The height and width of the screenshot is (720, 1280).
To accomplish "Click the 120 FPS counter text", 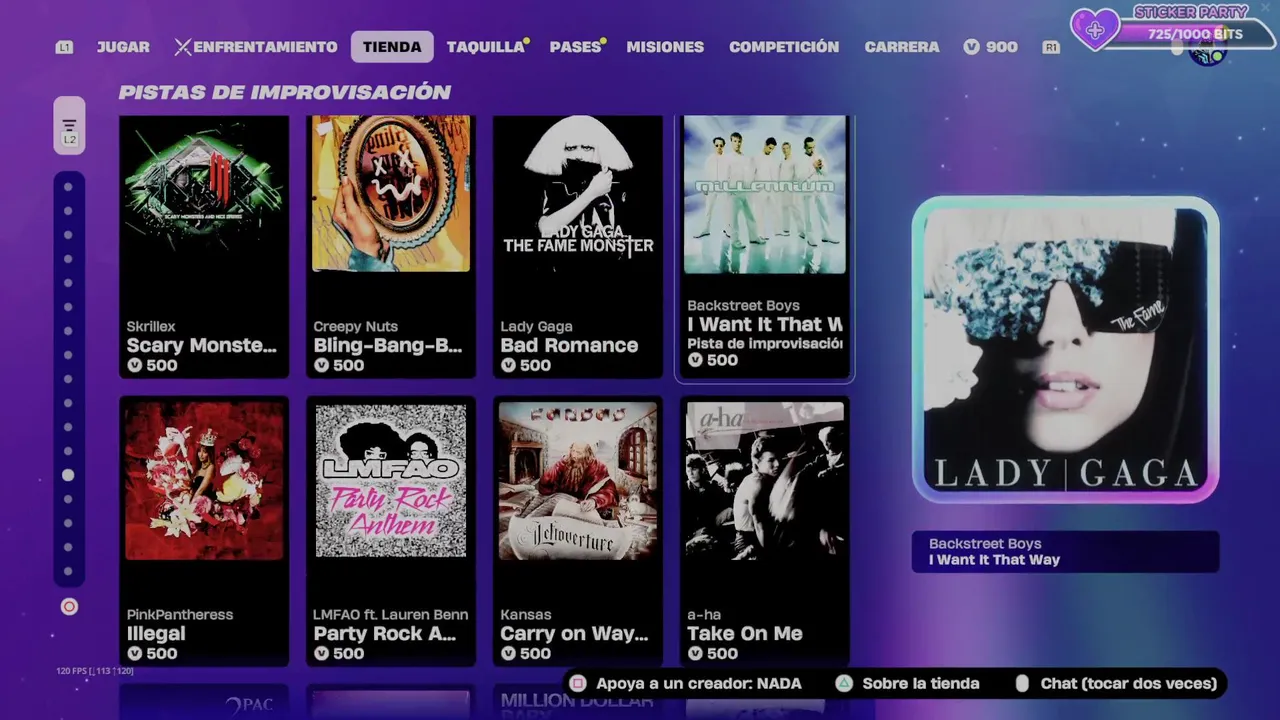I will 95,671.
